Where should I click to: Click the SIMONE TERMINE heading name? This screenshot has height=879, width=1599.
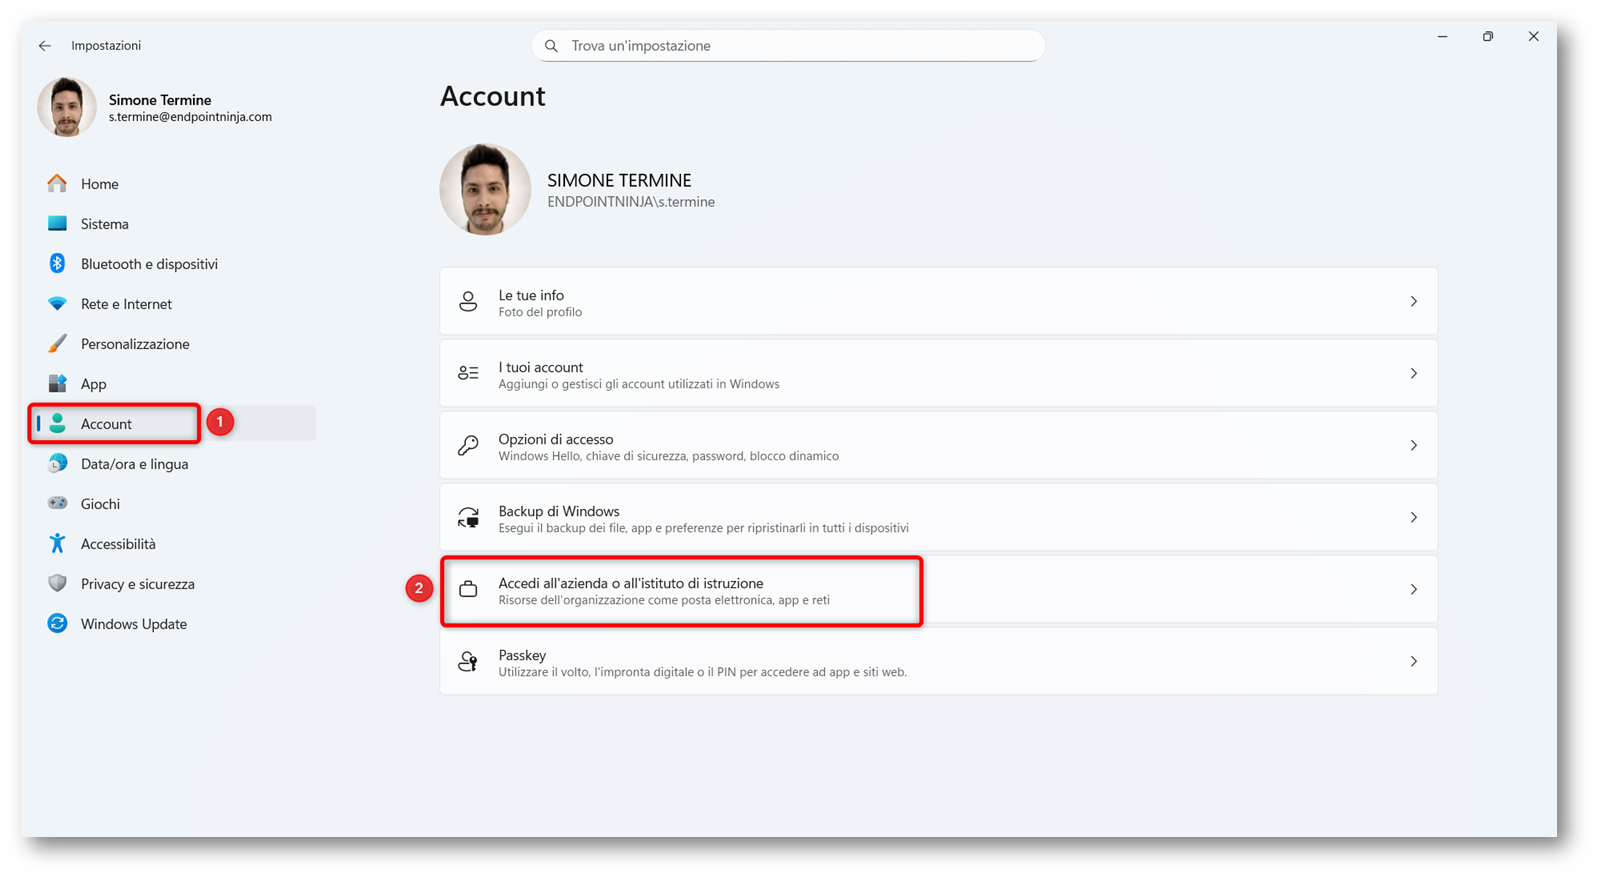(619, 180)
